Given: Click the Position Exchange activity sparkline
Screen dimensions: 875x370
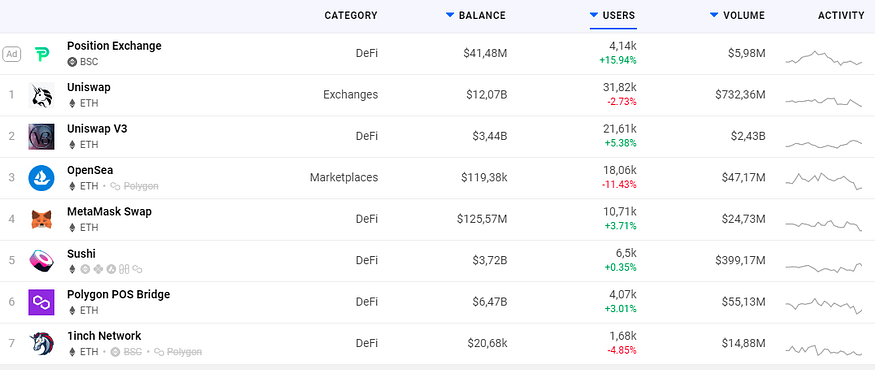Looking at the screenshot, I should pyautogui.click(x=824, y=58).
